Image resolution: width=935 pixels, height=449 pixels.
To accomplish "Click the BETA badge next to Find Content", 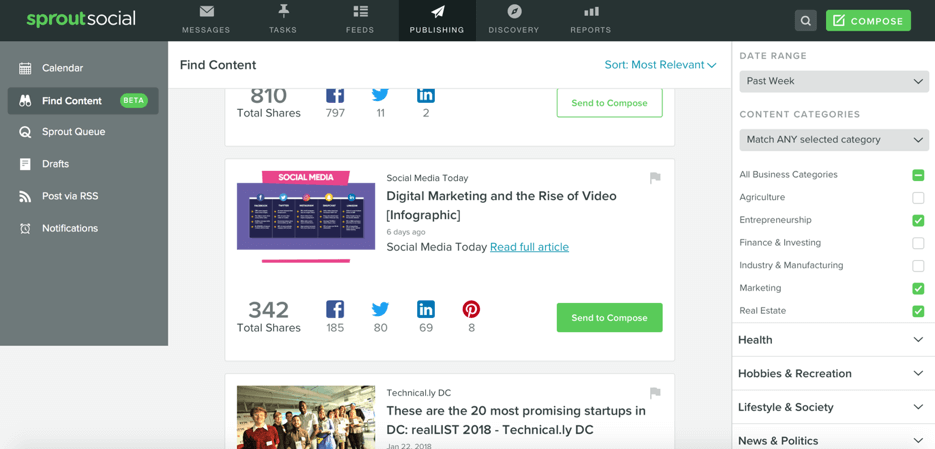I will tap(134, 101).
